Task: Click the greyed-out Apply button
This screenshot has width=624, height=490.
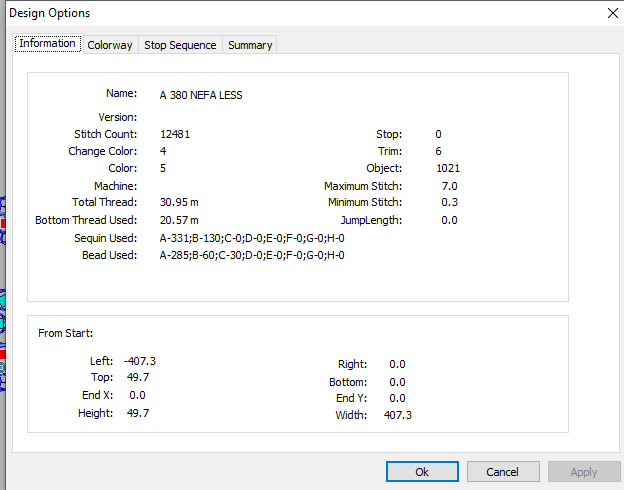Action: pyautogui.click(x=584, y=472)
